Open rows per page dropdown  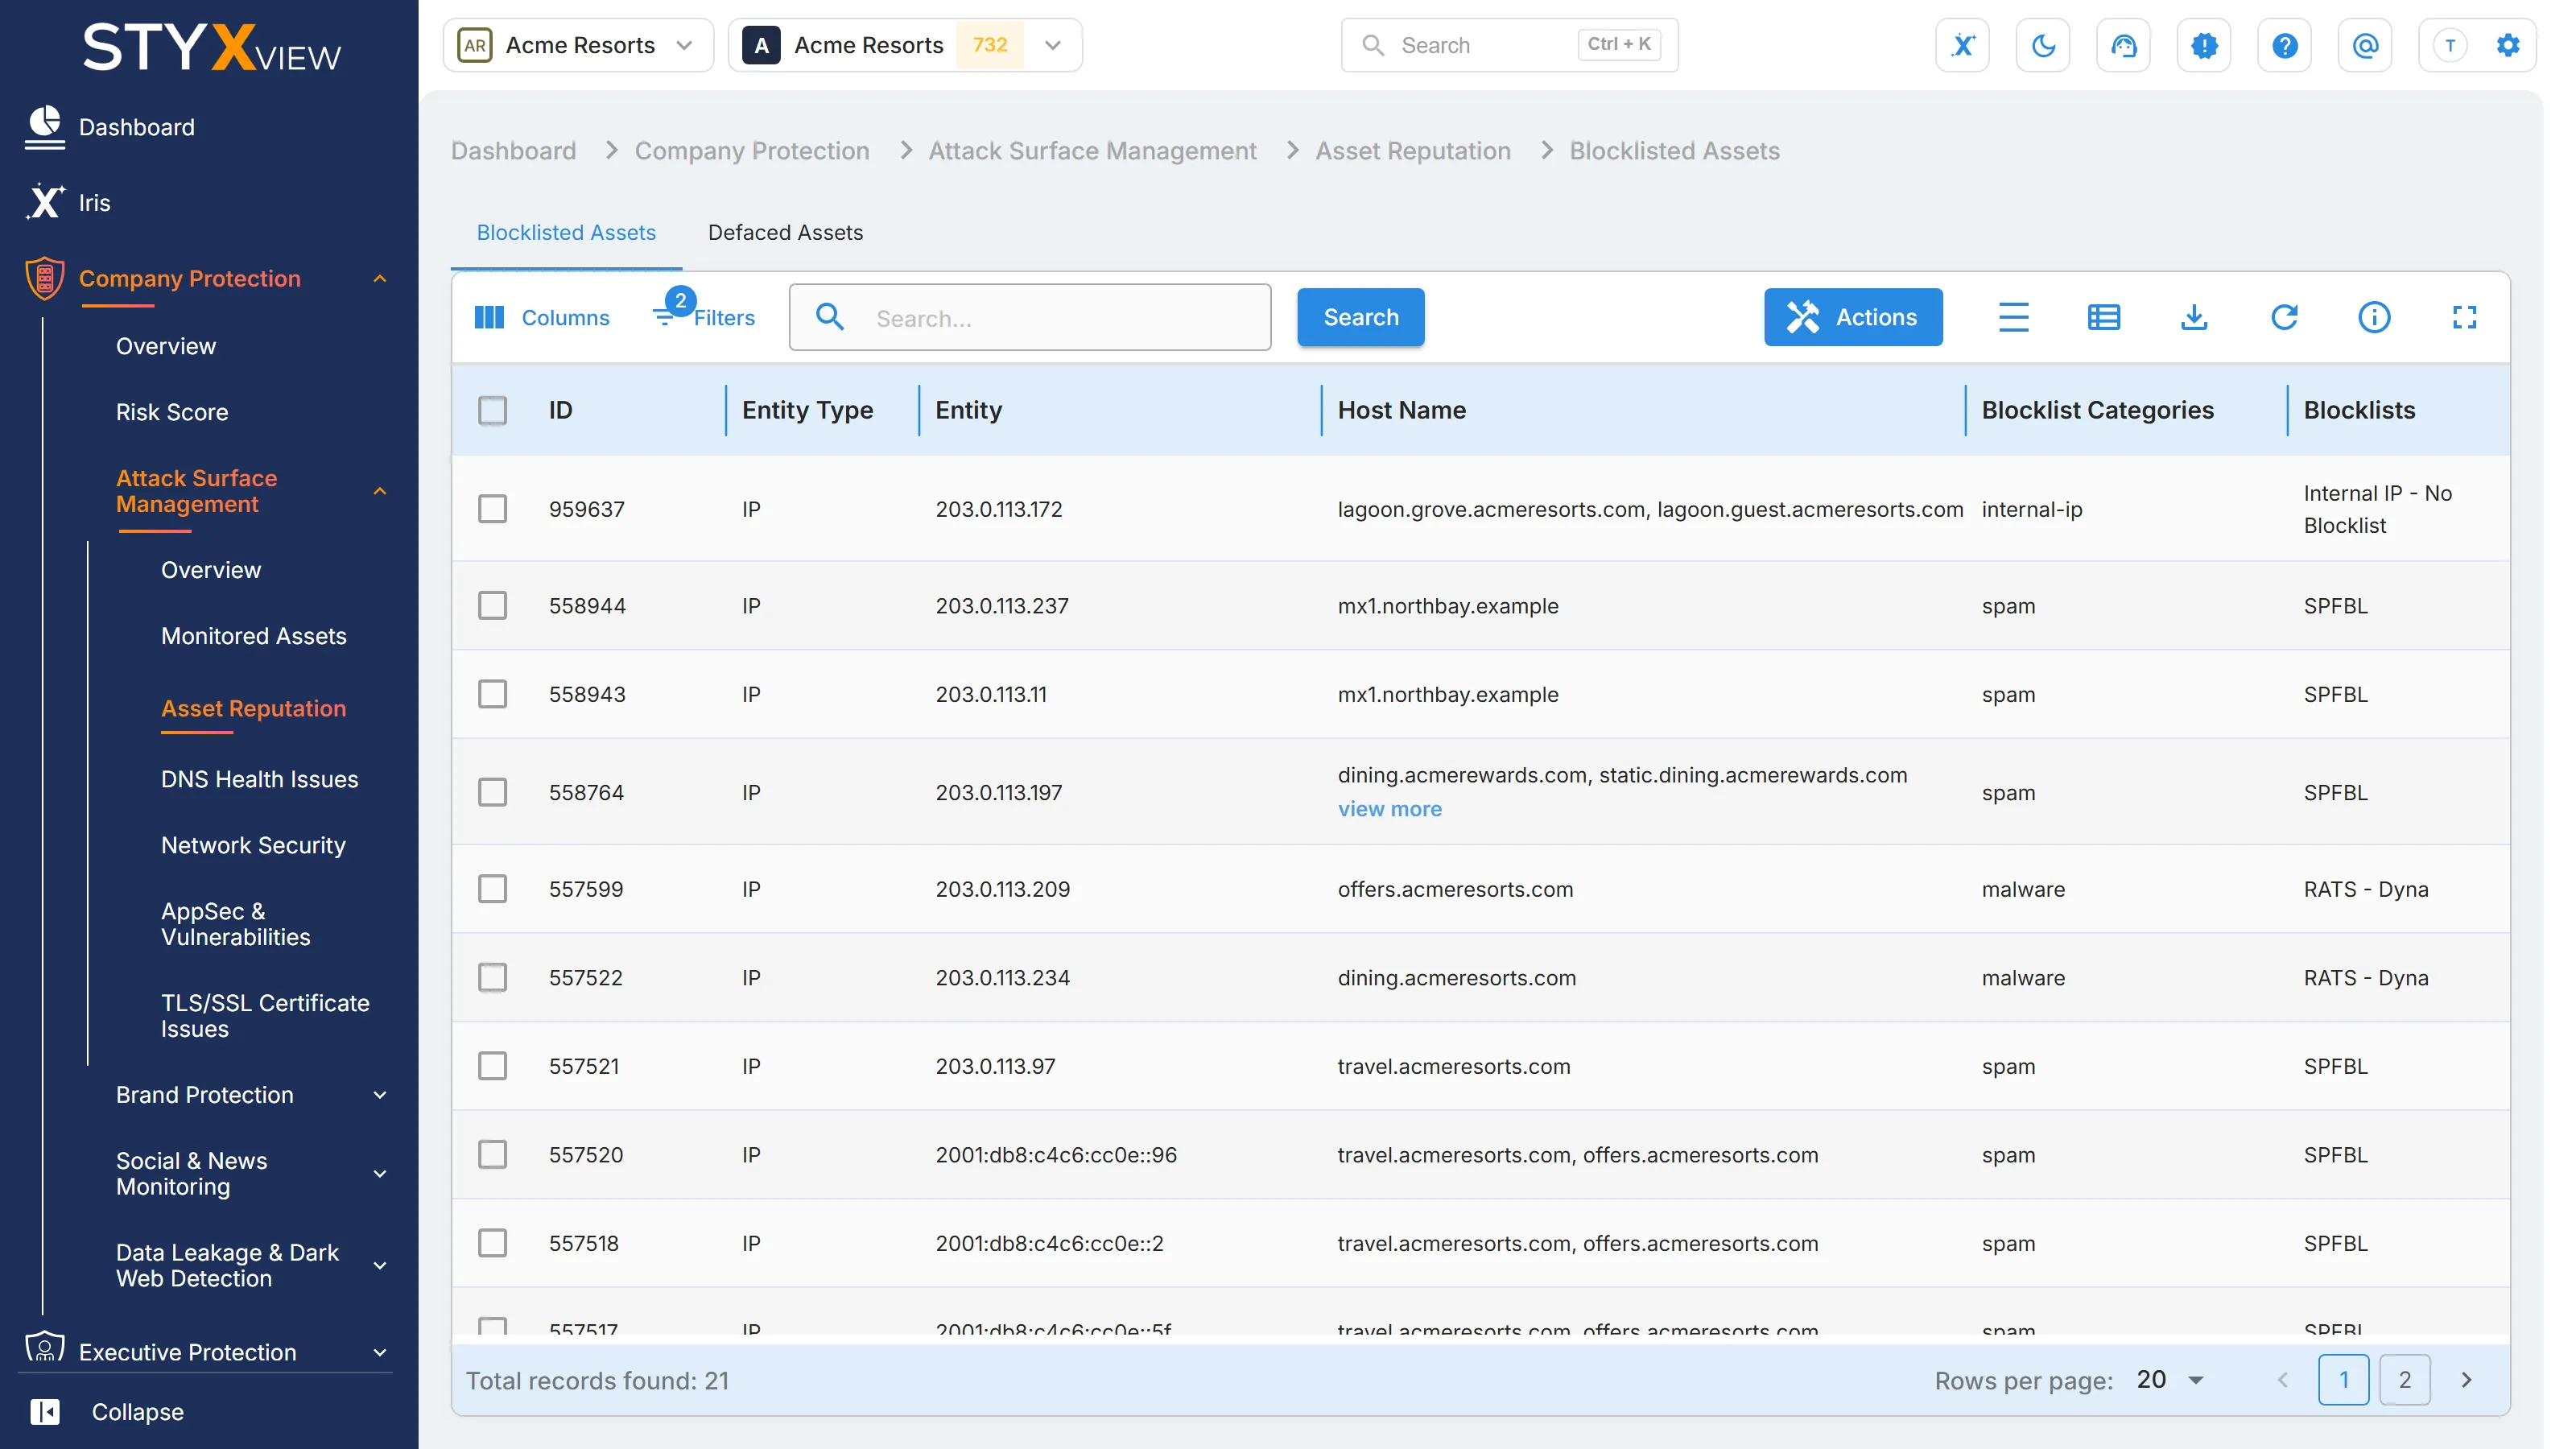tap(2170, 1380)
